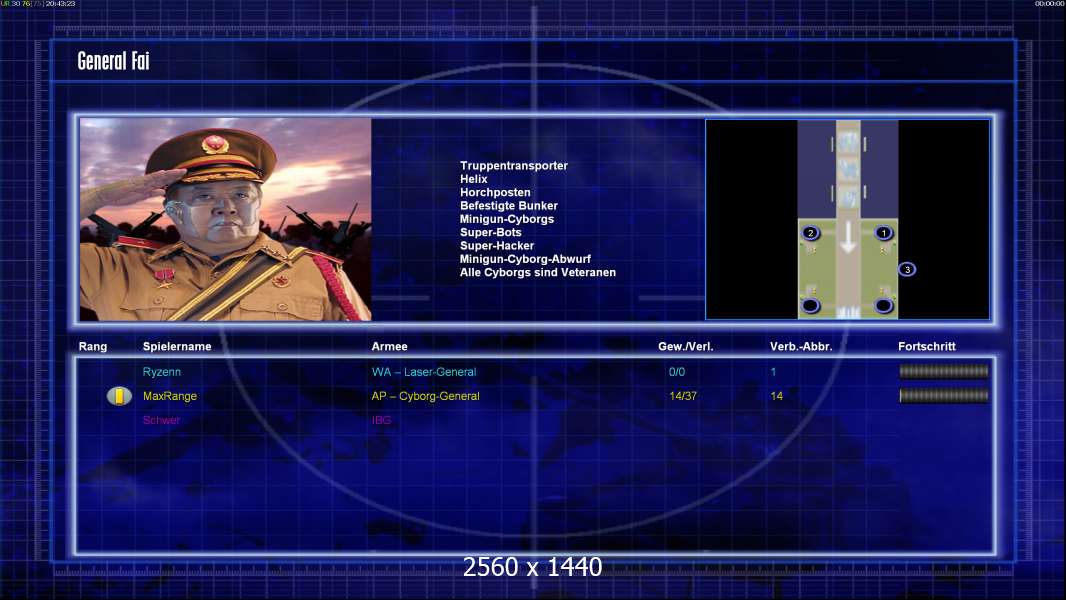Viewport: 1066px width, 600px height.
Task: Click the Minigun-Cyborg-Abwurf entry
Action: [525, 259]
